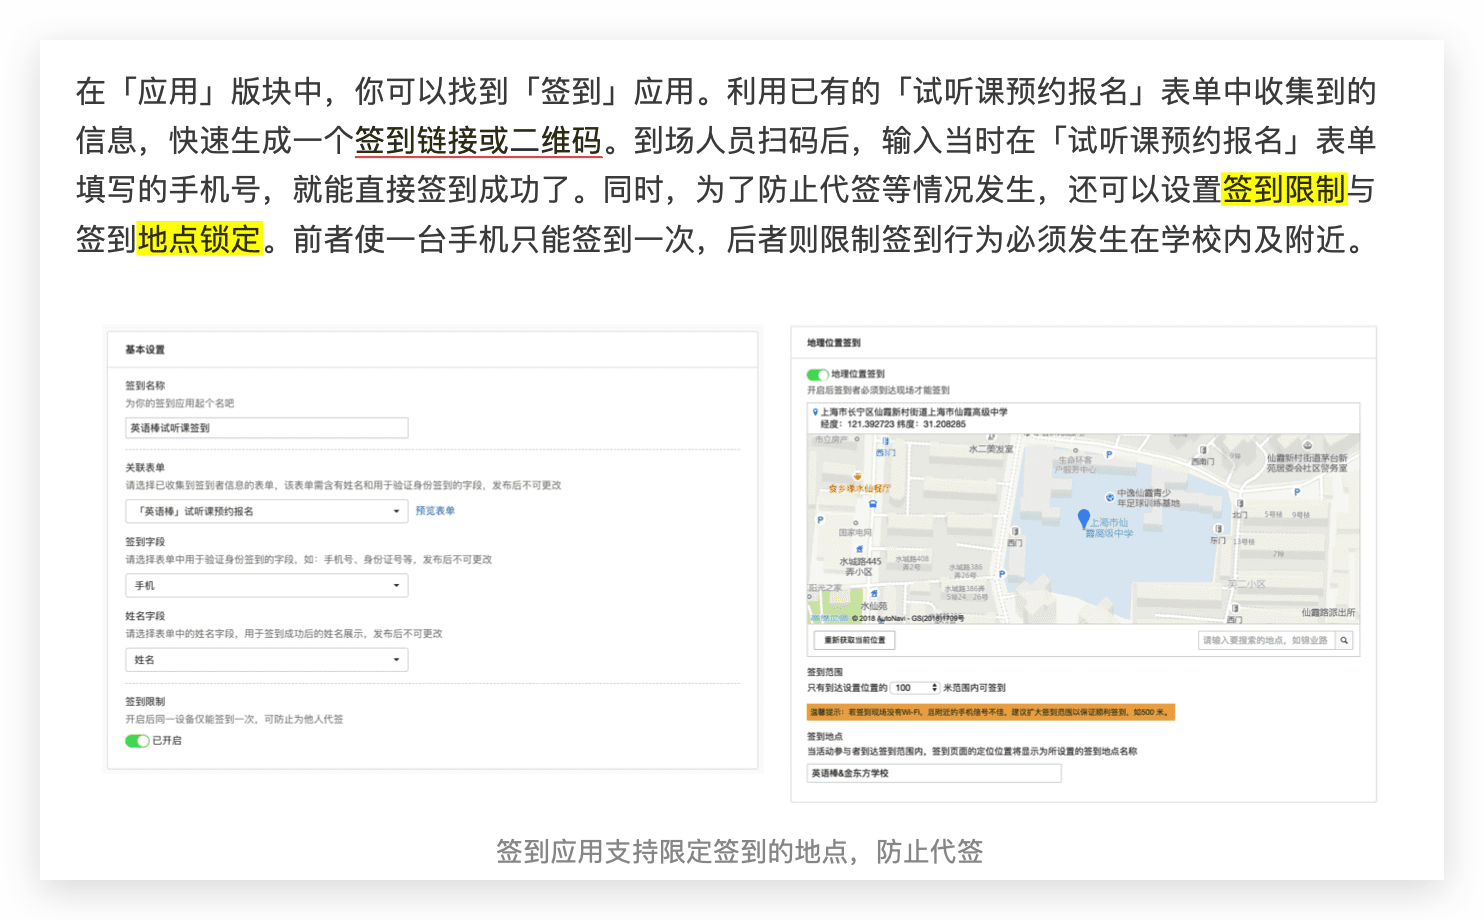Click the underlined 签到链接或二维码 link
This screenshot has width=1484, height=920.
tap(479, 141)
